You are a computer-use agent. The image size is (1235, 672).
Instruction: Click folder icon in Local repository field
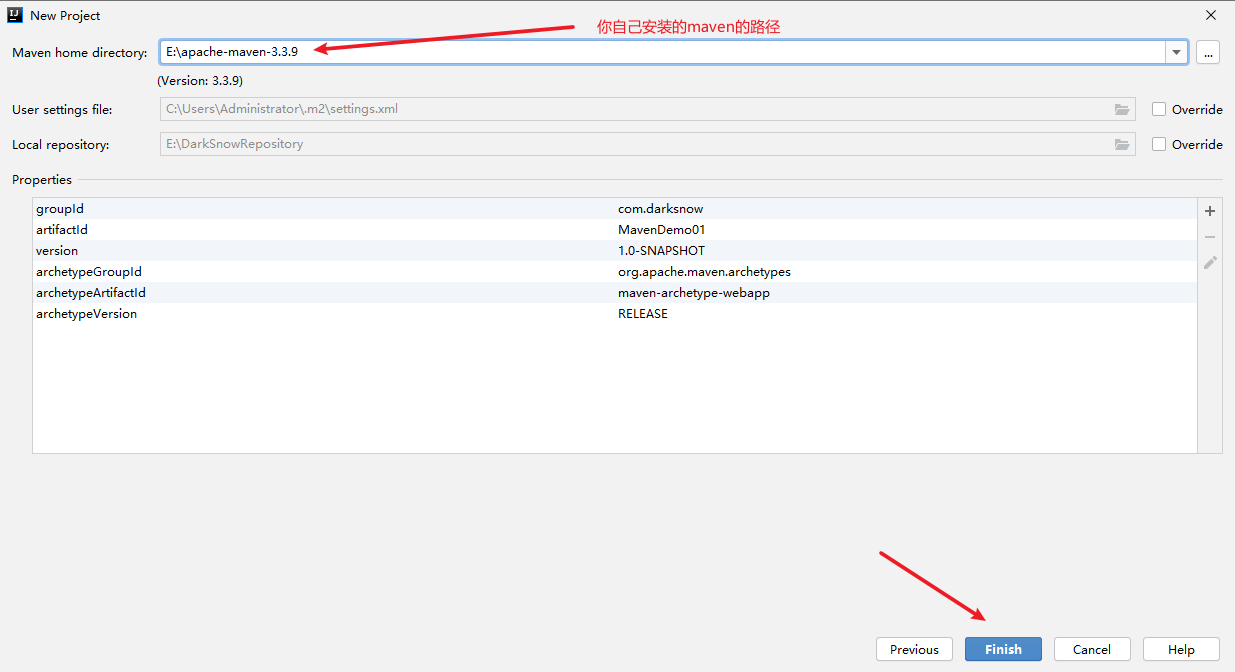coord(1122,144)
